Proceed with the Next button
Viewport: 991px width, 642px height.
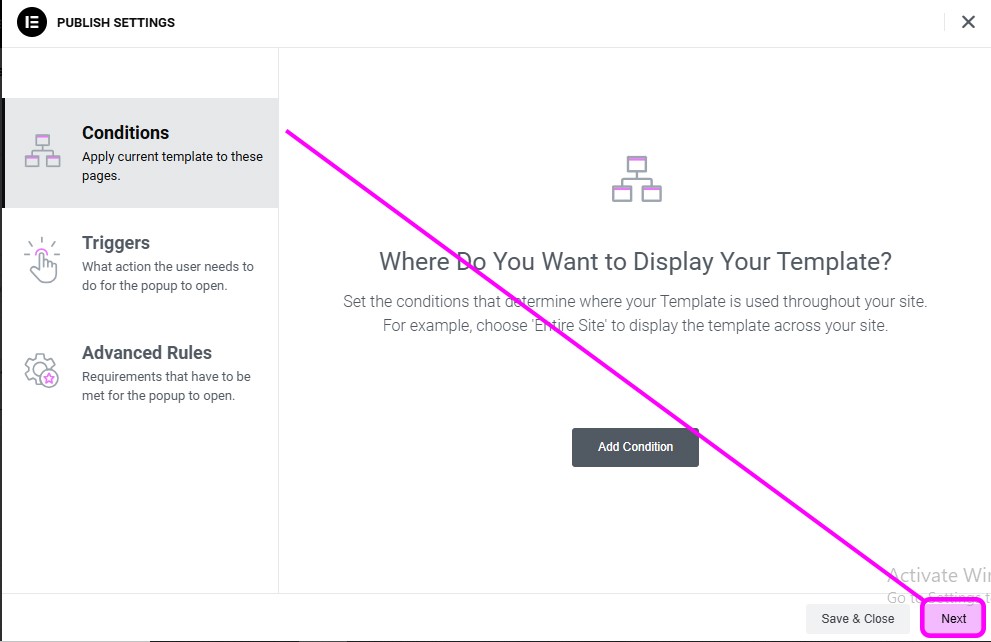click(953, 619)
